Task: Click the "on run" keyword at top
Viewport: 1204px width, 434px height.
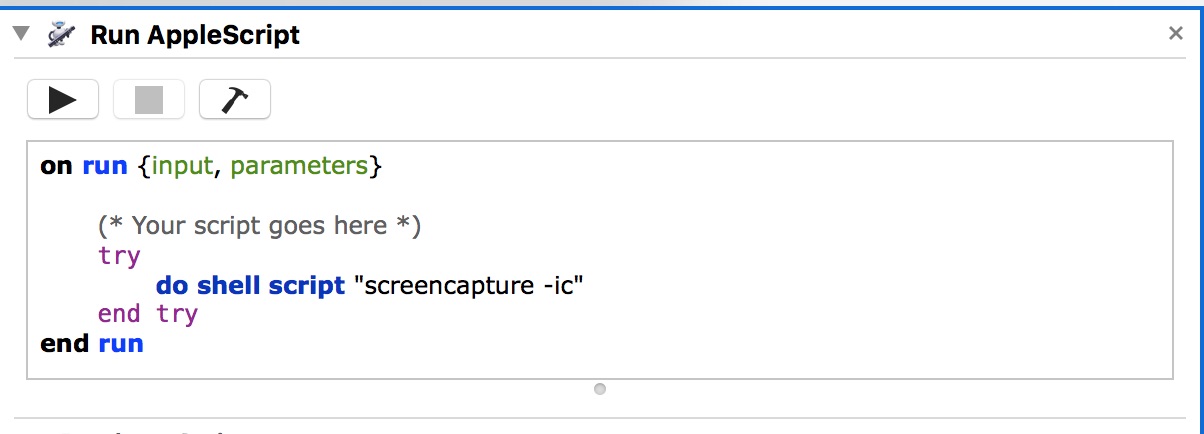Action: click(84, 165)
